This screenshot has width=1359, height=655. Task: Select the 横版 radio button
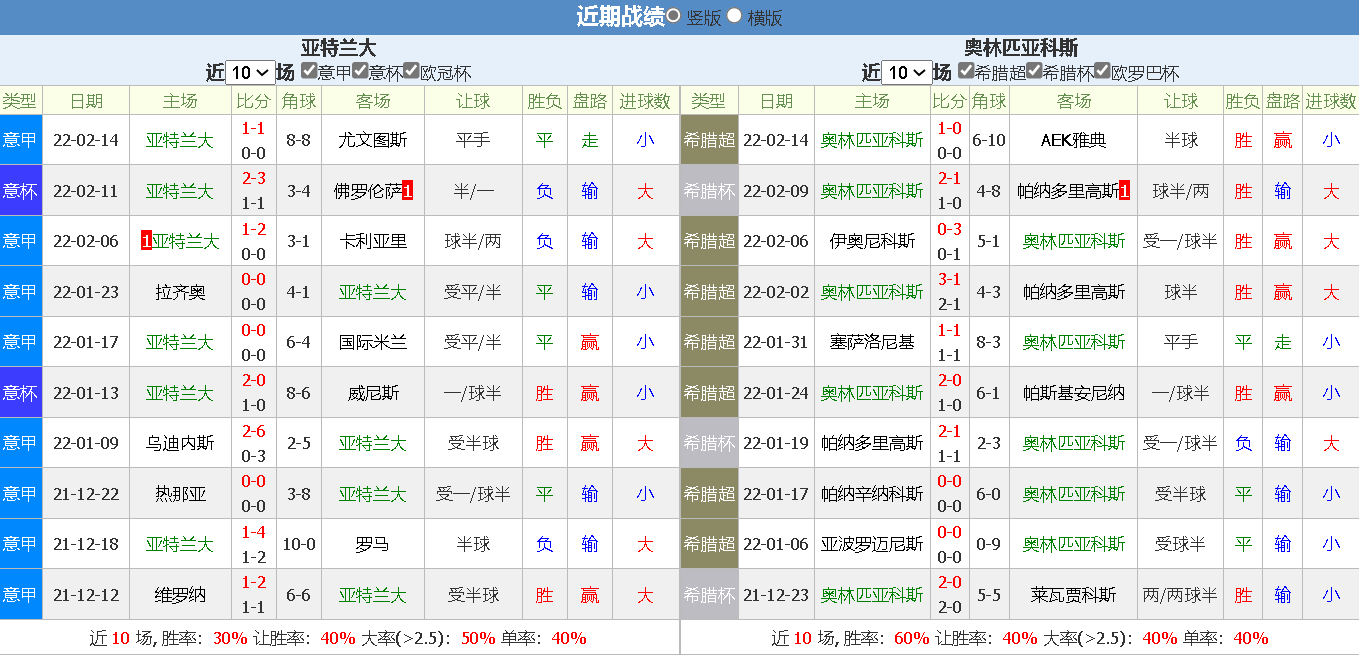click(x=734, y=16)
